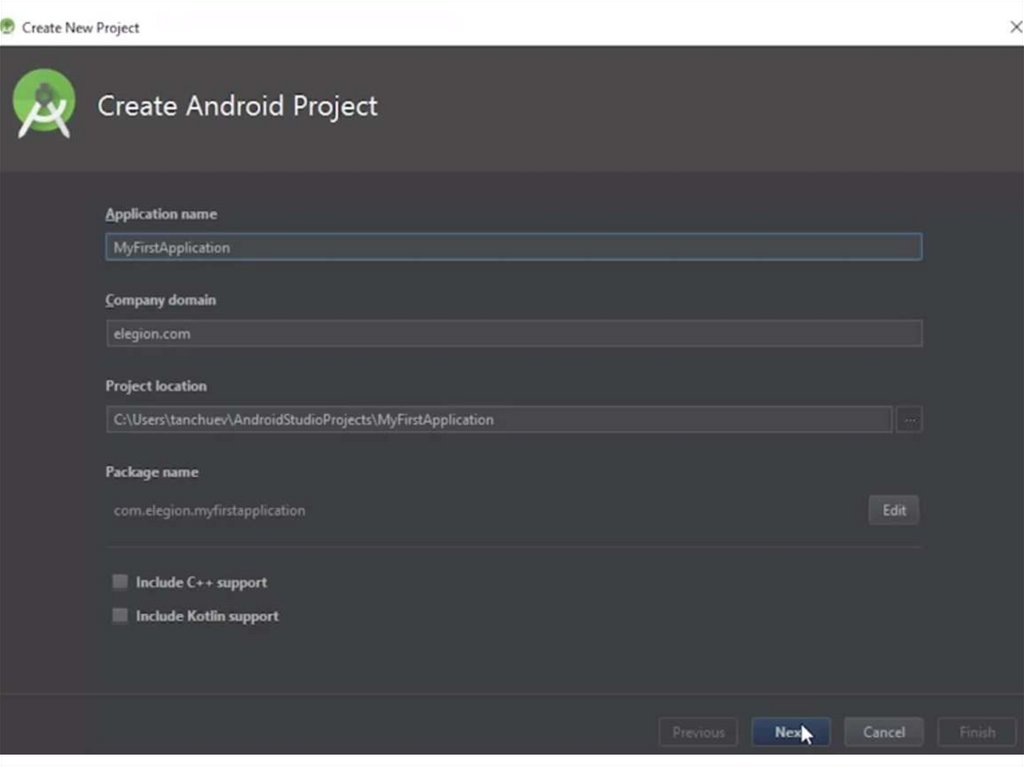Image resolution: width=1024 pixels, height=767 pixels.
Task: Click inside the Project location path field
Action: [498, 420]
